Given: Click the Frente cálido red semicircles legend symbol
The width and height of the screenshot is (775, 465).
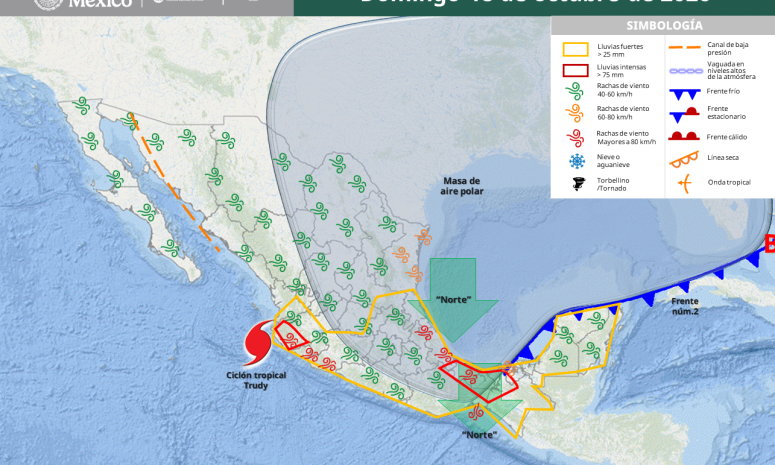Looking at the screenshot, I should pyautogui.click(x=684, y=136).
